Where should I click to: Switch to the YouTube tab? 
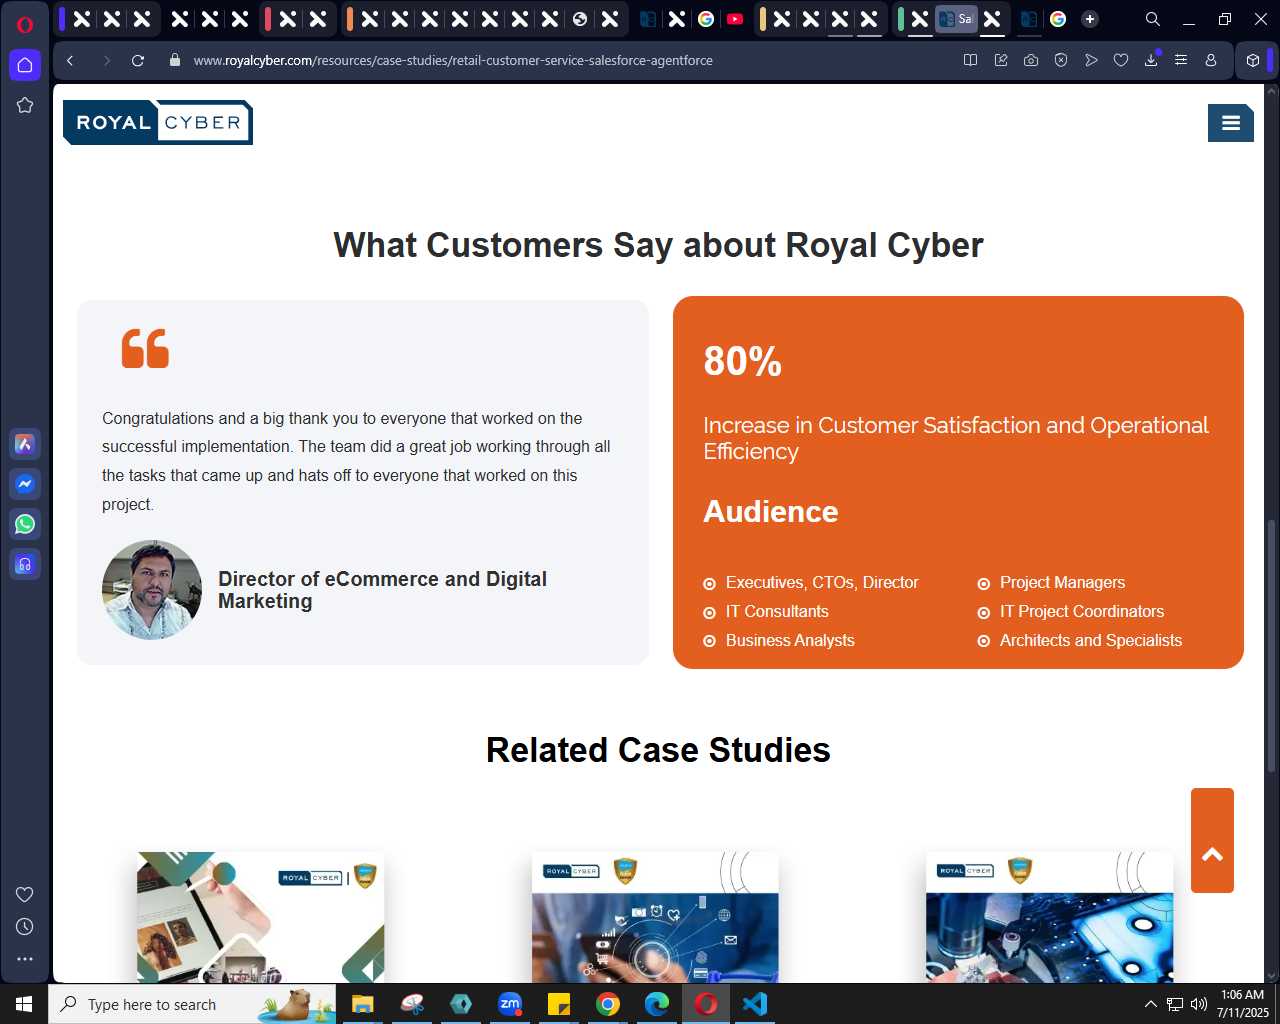click(x=735, y=19)
